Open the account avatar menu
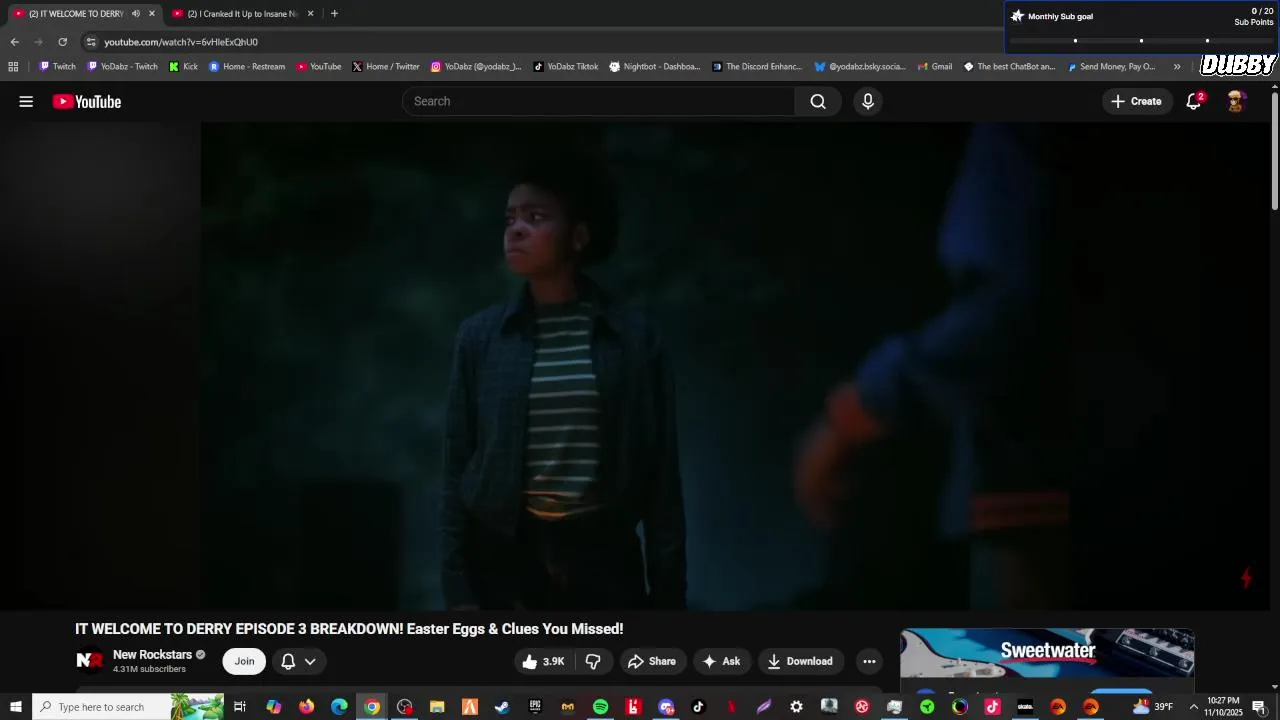1280x720 pixels. 1236,101
